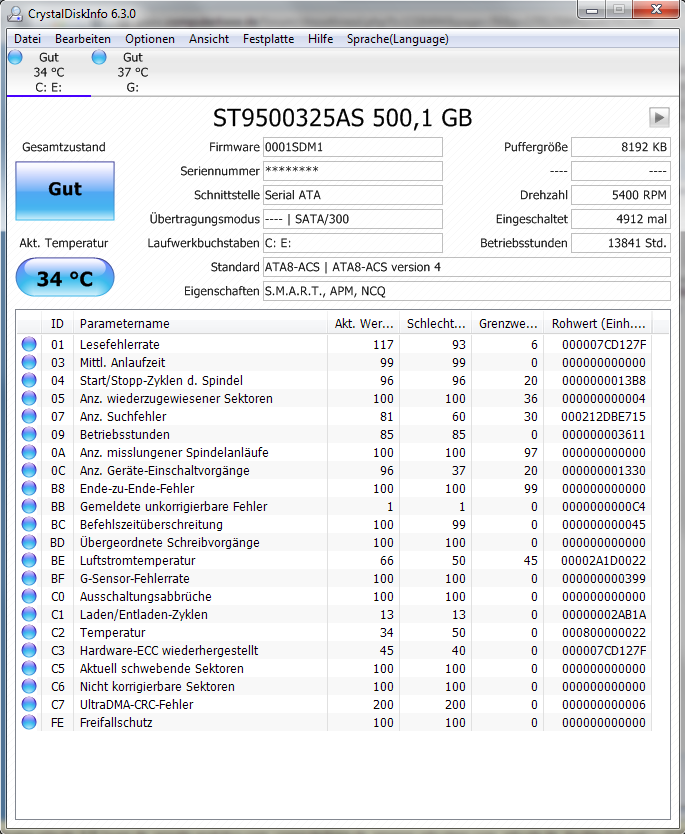Viewport: 685px width, 834px height.
Task: Click the blue Gut health status button
Action: coord(65,190)
